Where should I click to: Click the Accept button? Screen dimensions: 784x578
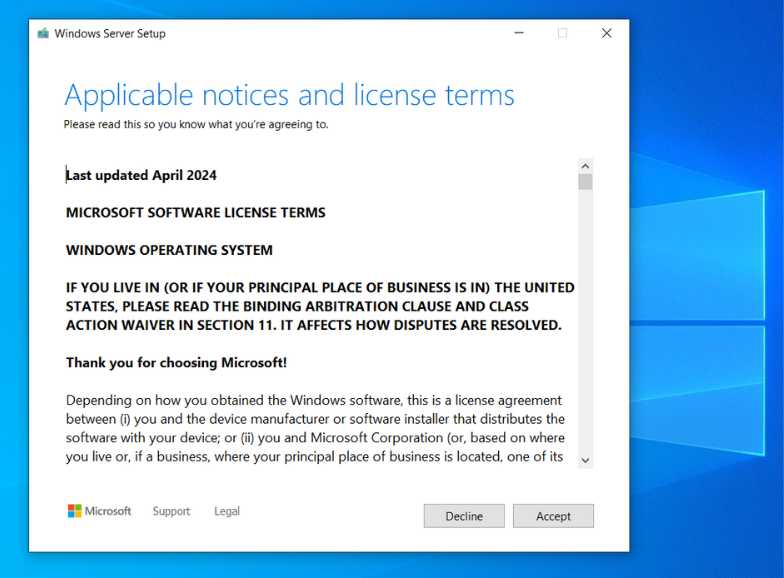pos(553,516)
